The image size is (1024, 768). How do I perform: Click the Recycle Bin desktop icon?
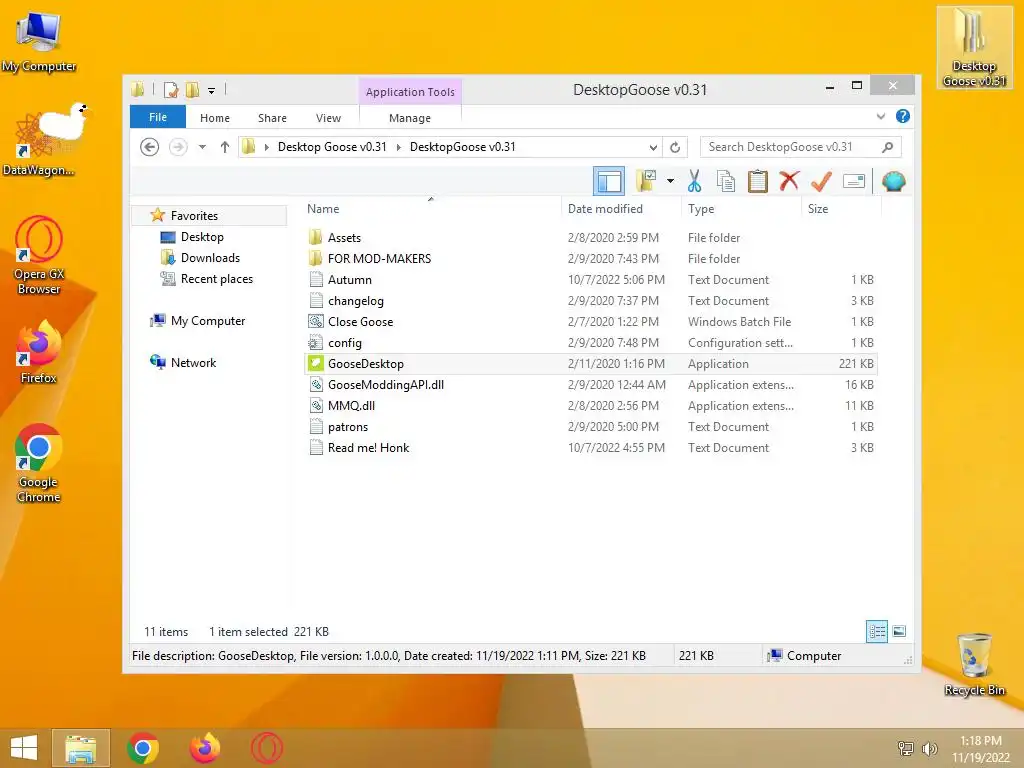tap(974, 664)
